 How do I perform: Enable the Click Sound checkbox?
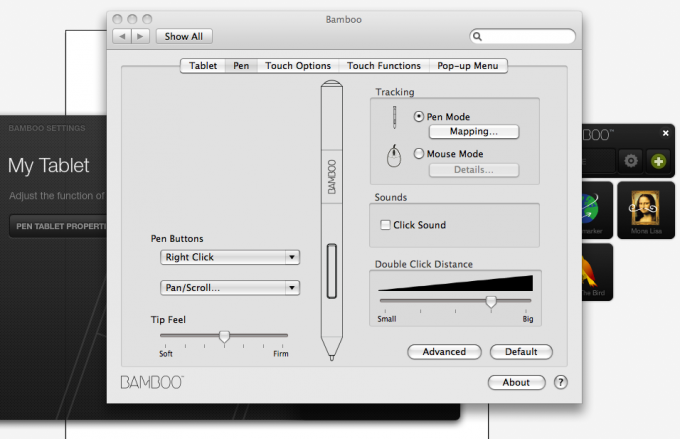[x=385, y=225]
